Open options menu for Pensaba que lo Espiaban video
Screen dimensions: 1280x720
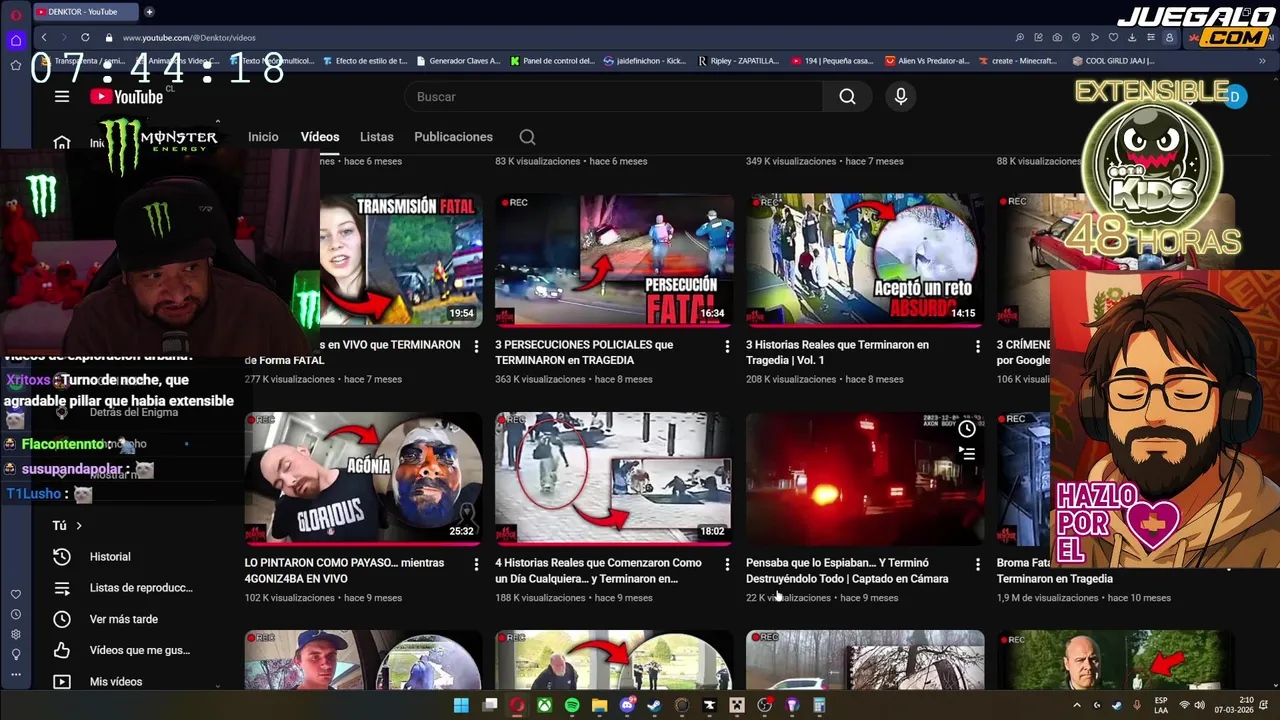coord(978,564)
